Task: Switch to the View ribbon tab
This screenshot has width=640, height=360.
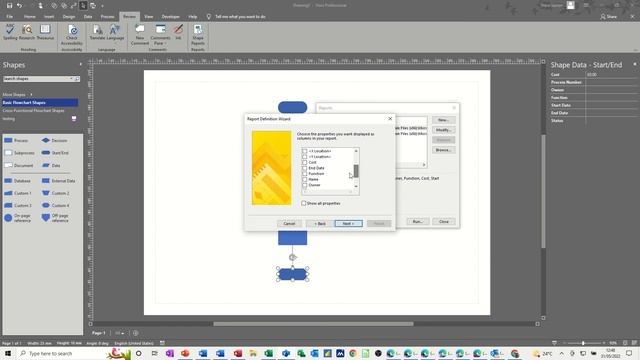Action: (x=149, y=17)
